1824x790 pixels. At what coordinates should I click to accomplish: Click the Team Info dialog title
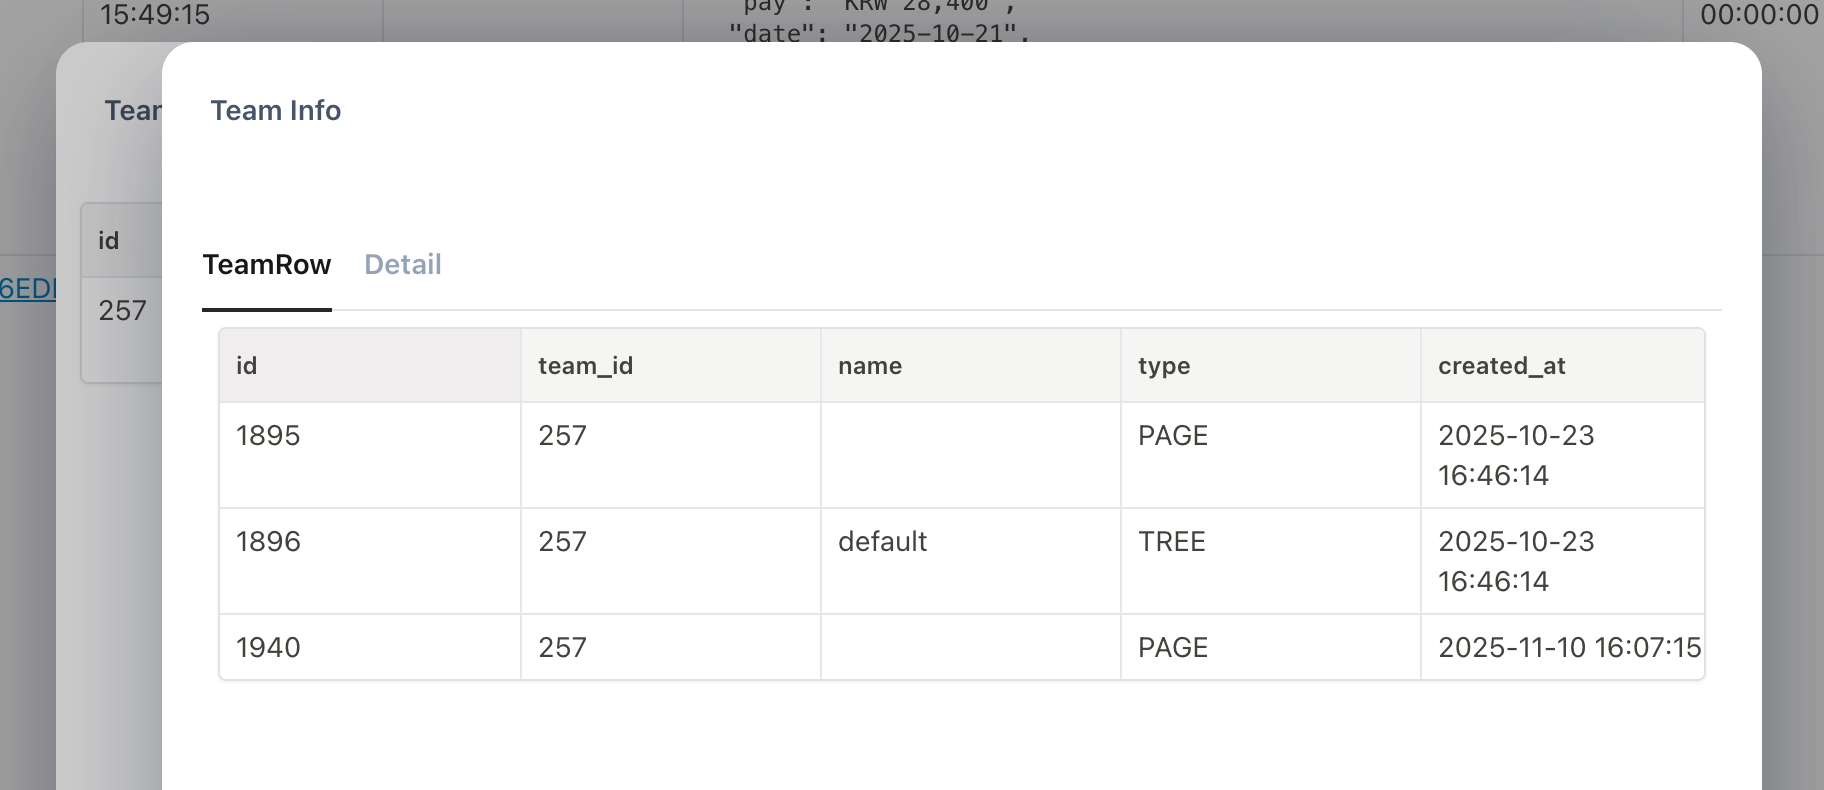[x=276, y=110]
